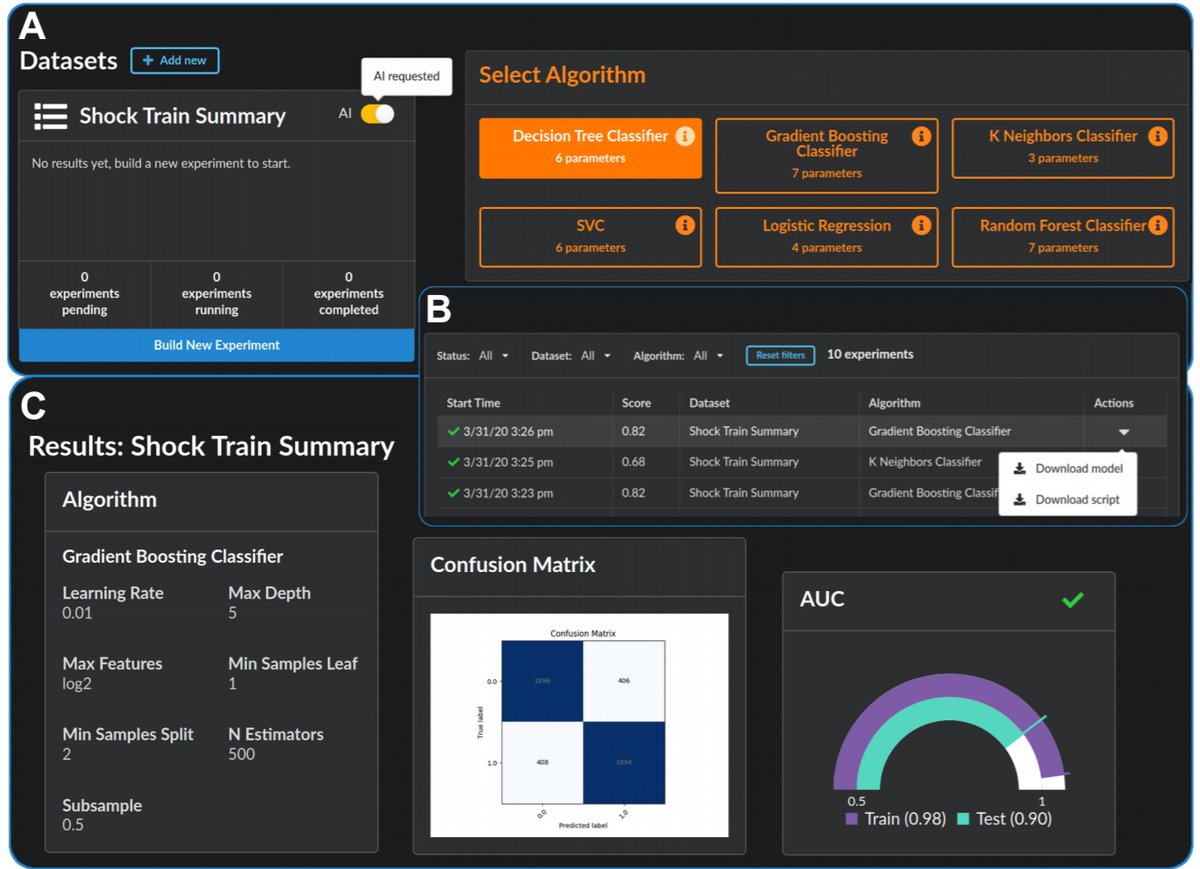1200x869 pixels.
Task: Click info icon on Random Forest Classifier
Action: (1158, 225)
